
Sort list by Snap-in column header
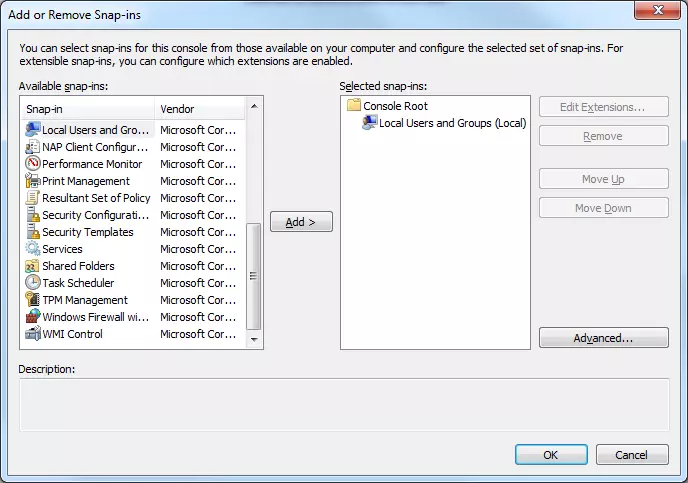(x=88, y=109)
